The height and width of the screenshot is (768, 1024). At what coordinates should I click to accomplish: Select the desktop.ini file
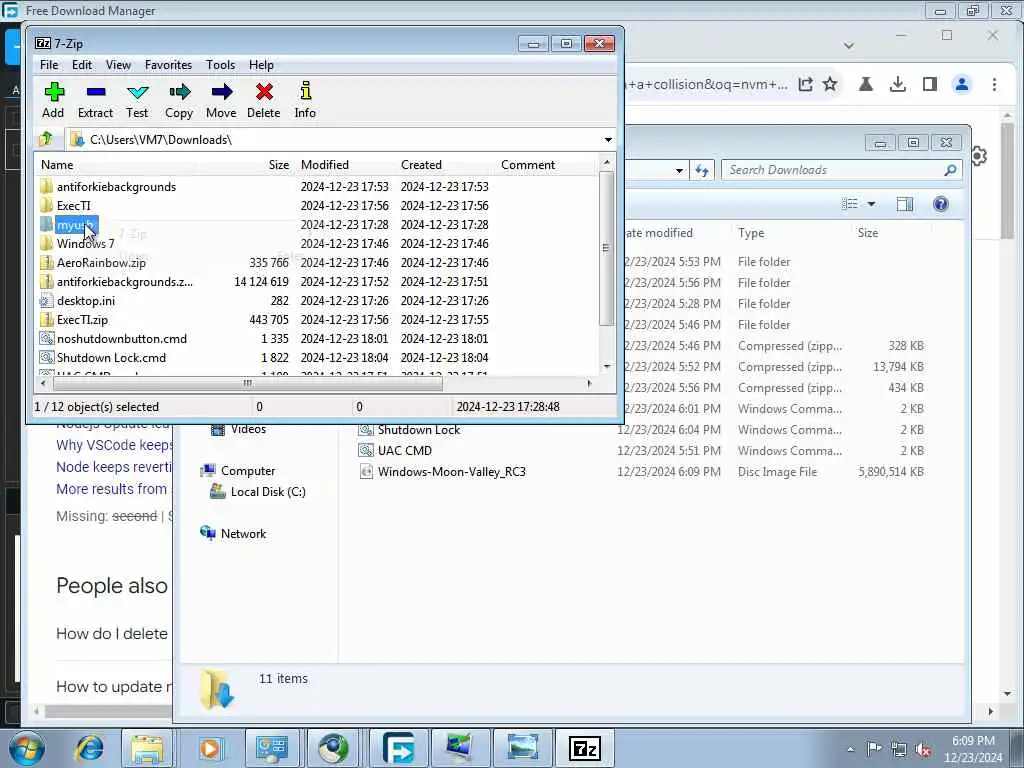pyautogui.click(x=86, y=300)
